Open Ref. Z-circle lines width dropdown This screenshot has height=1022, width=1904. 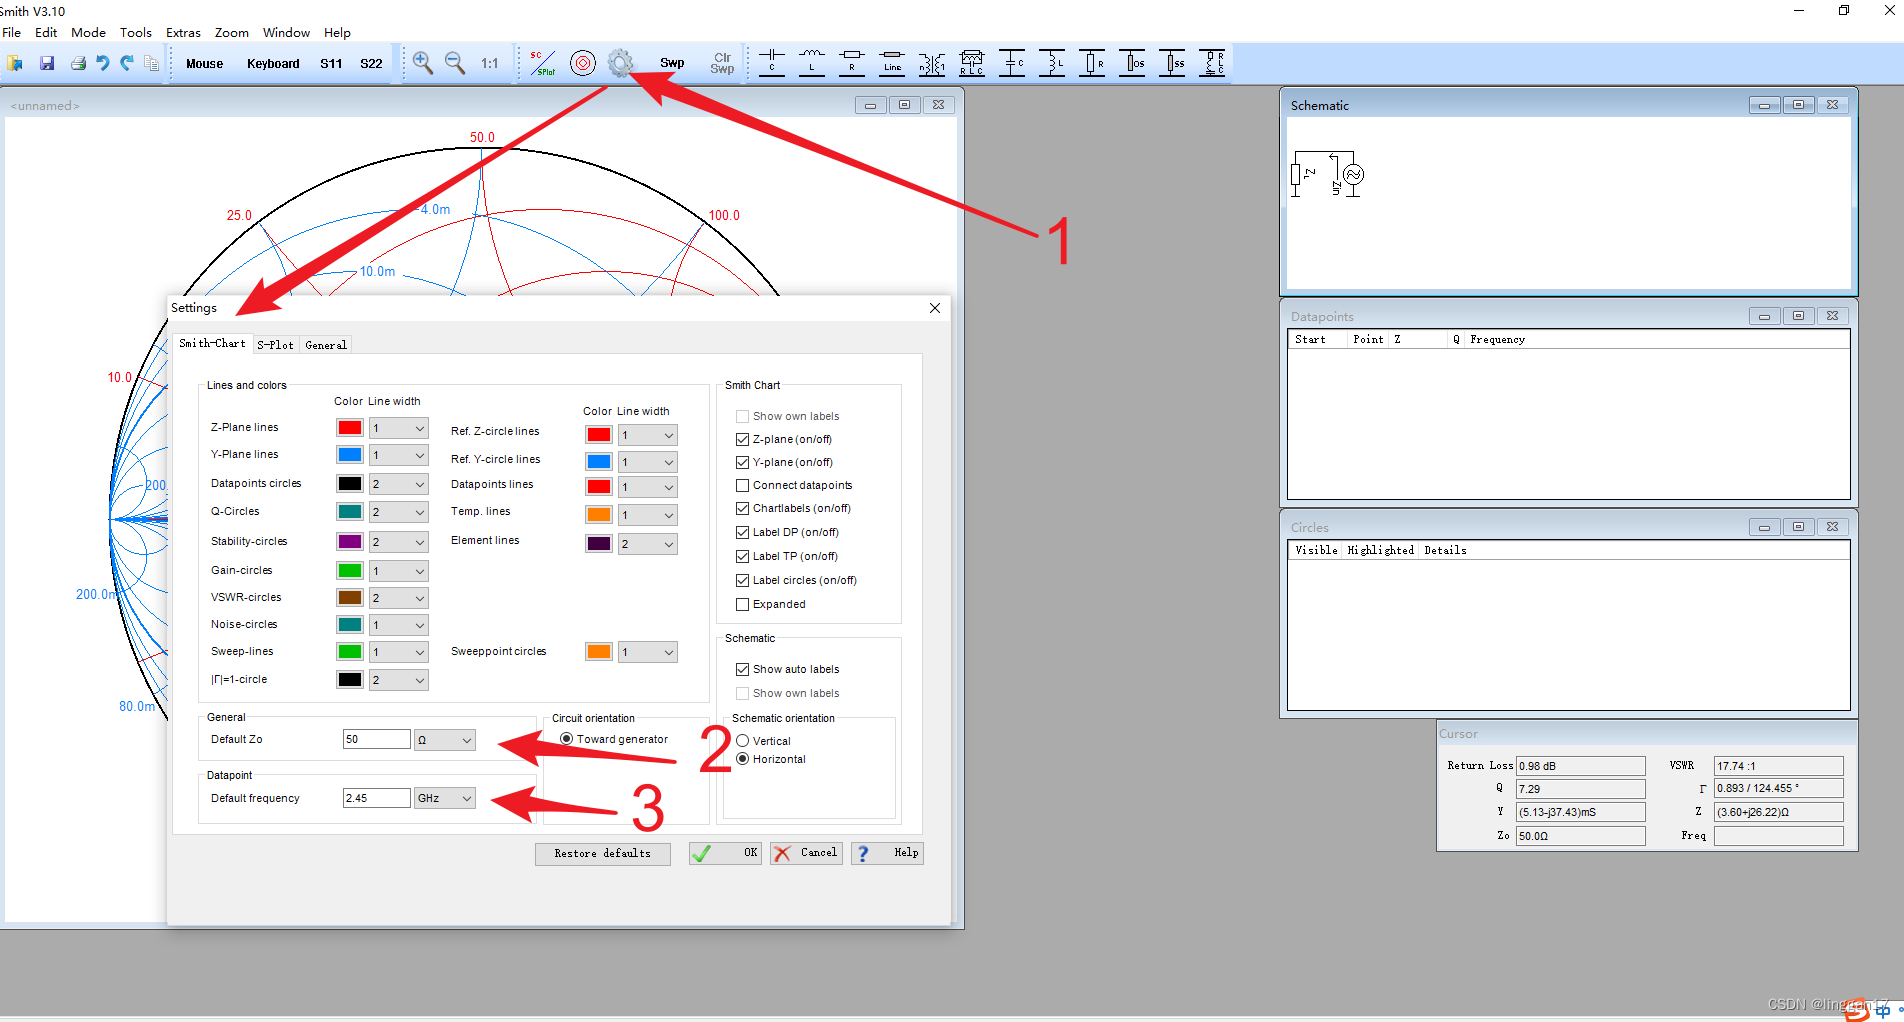[x=648, y=435]
